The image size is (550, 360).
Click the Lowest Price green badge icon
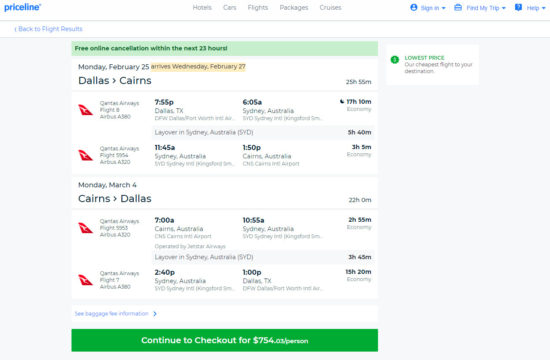[x=395, y=60]
